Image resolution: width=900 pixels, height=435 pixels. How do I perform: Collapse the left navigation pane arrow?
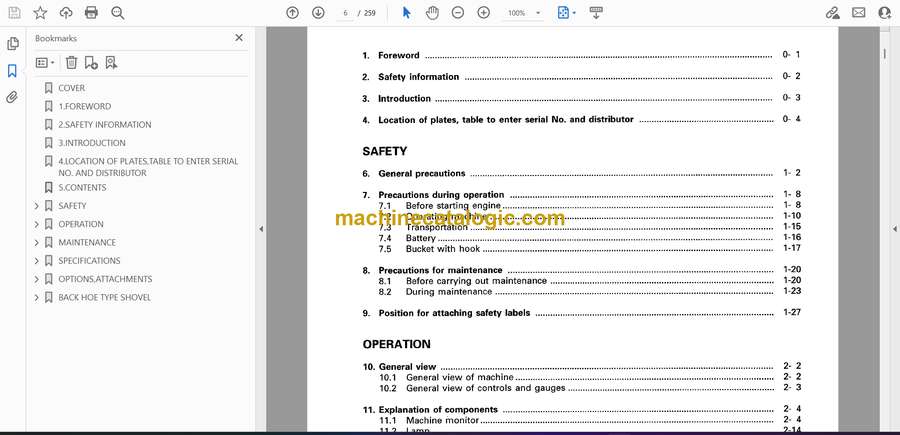tap(261, 229)
